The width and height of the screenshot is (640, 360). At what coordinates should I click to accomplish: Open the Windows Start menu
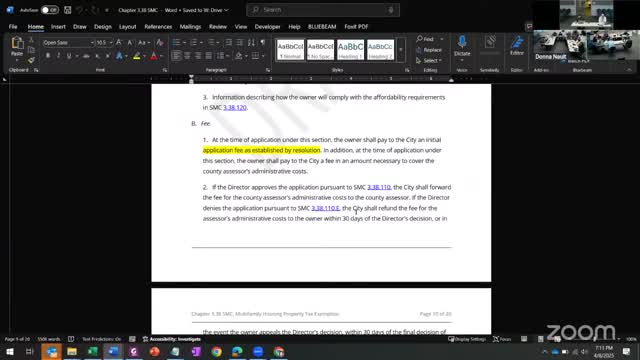[9, 351]
